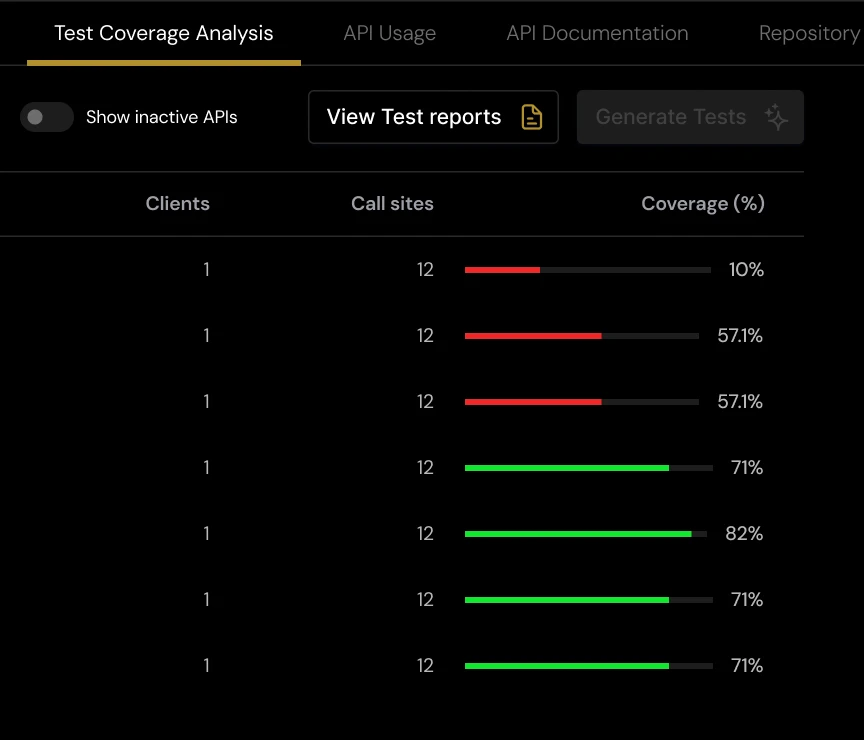The width and height of the screenshot is (864, 740).
Task: Enable the Show inactive APIs toggle
Action: (46, 117)
